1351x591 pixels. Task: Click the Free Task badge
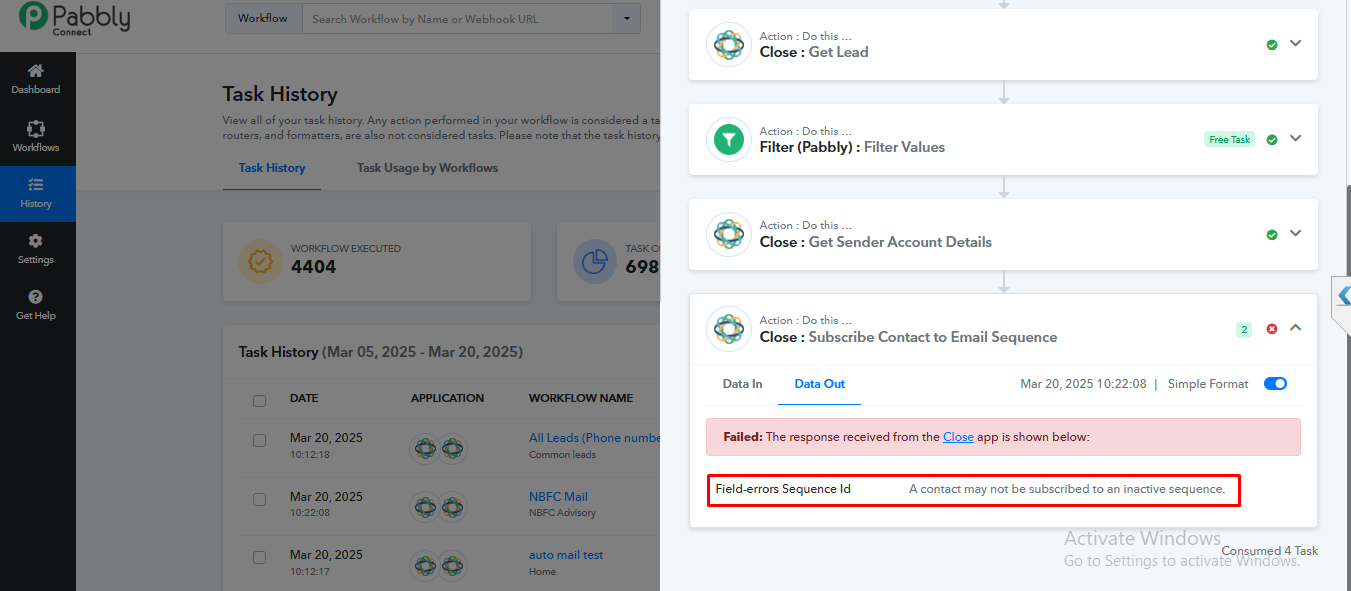coord(1229,140)
